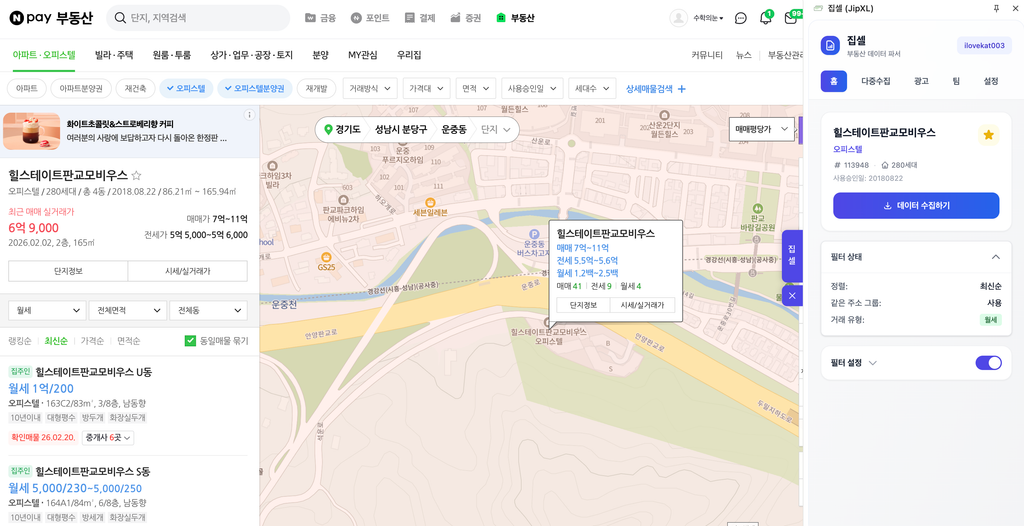Open the 사용승인일 dropdown

[x=532, y=88]
